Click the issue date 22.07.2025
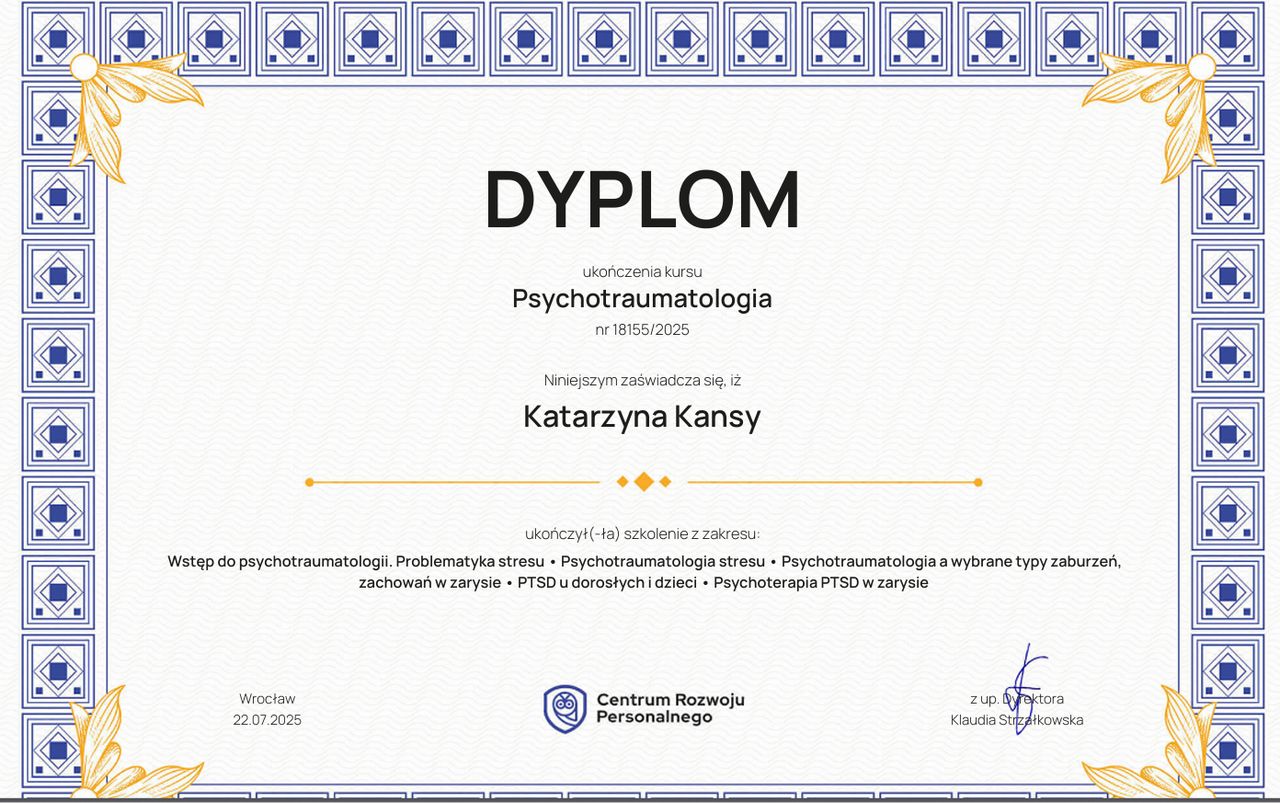This screenshot has height=803, width=1280. coord(267,720)
